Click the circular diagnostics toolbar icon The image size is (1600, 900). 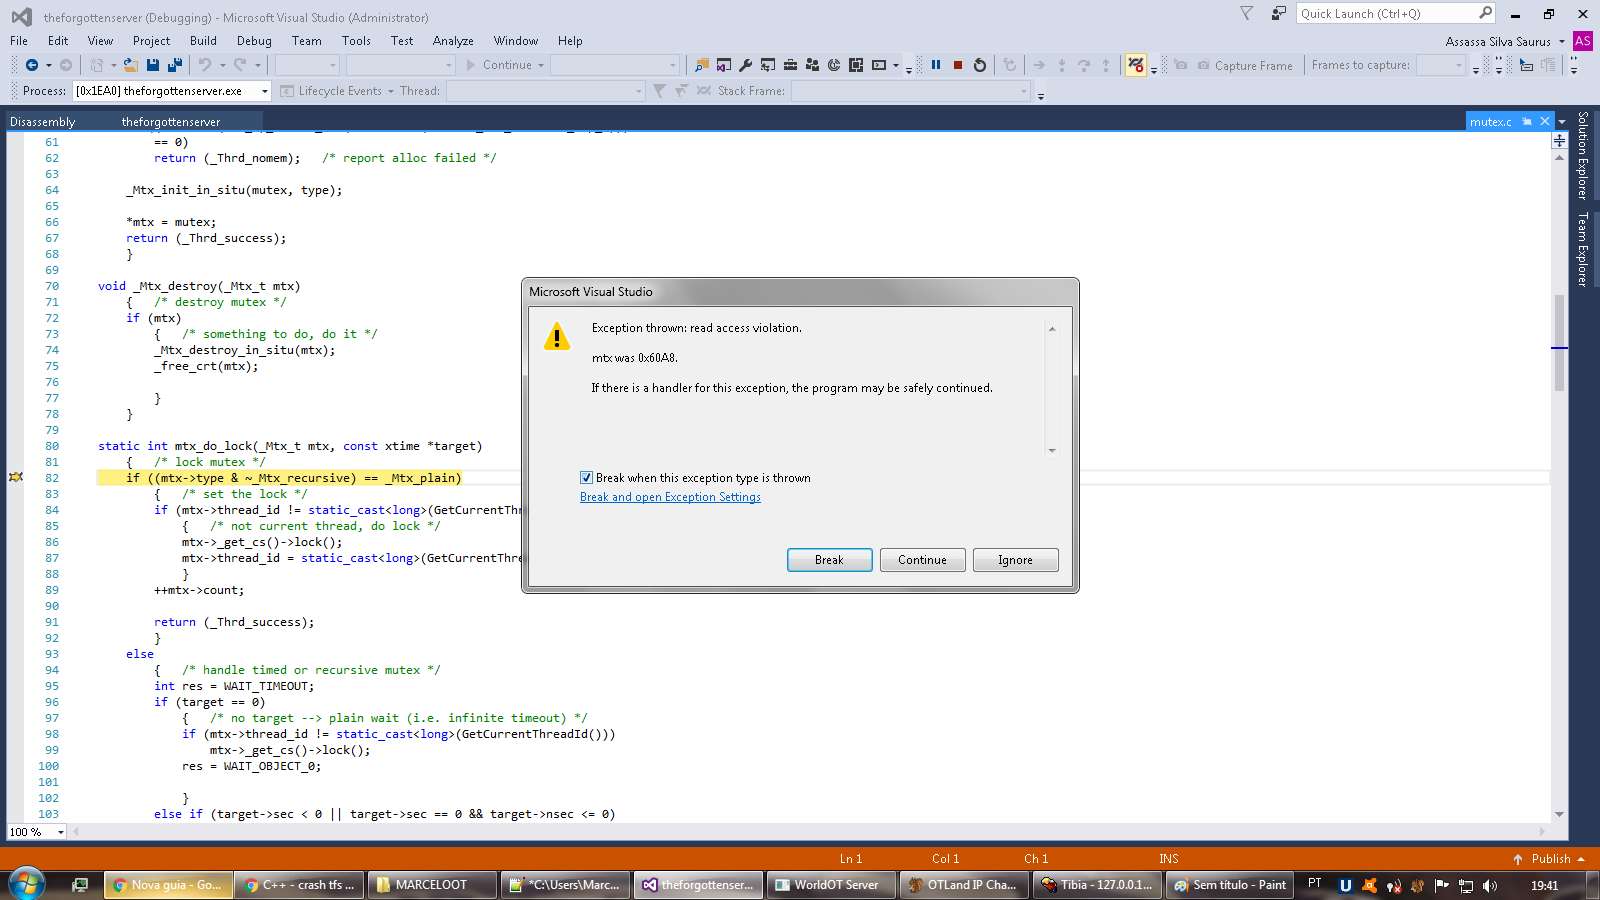(x=834, y=65)
